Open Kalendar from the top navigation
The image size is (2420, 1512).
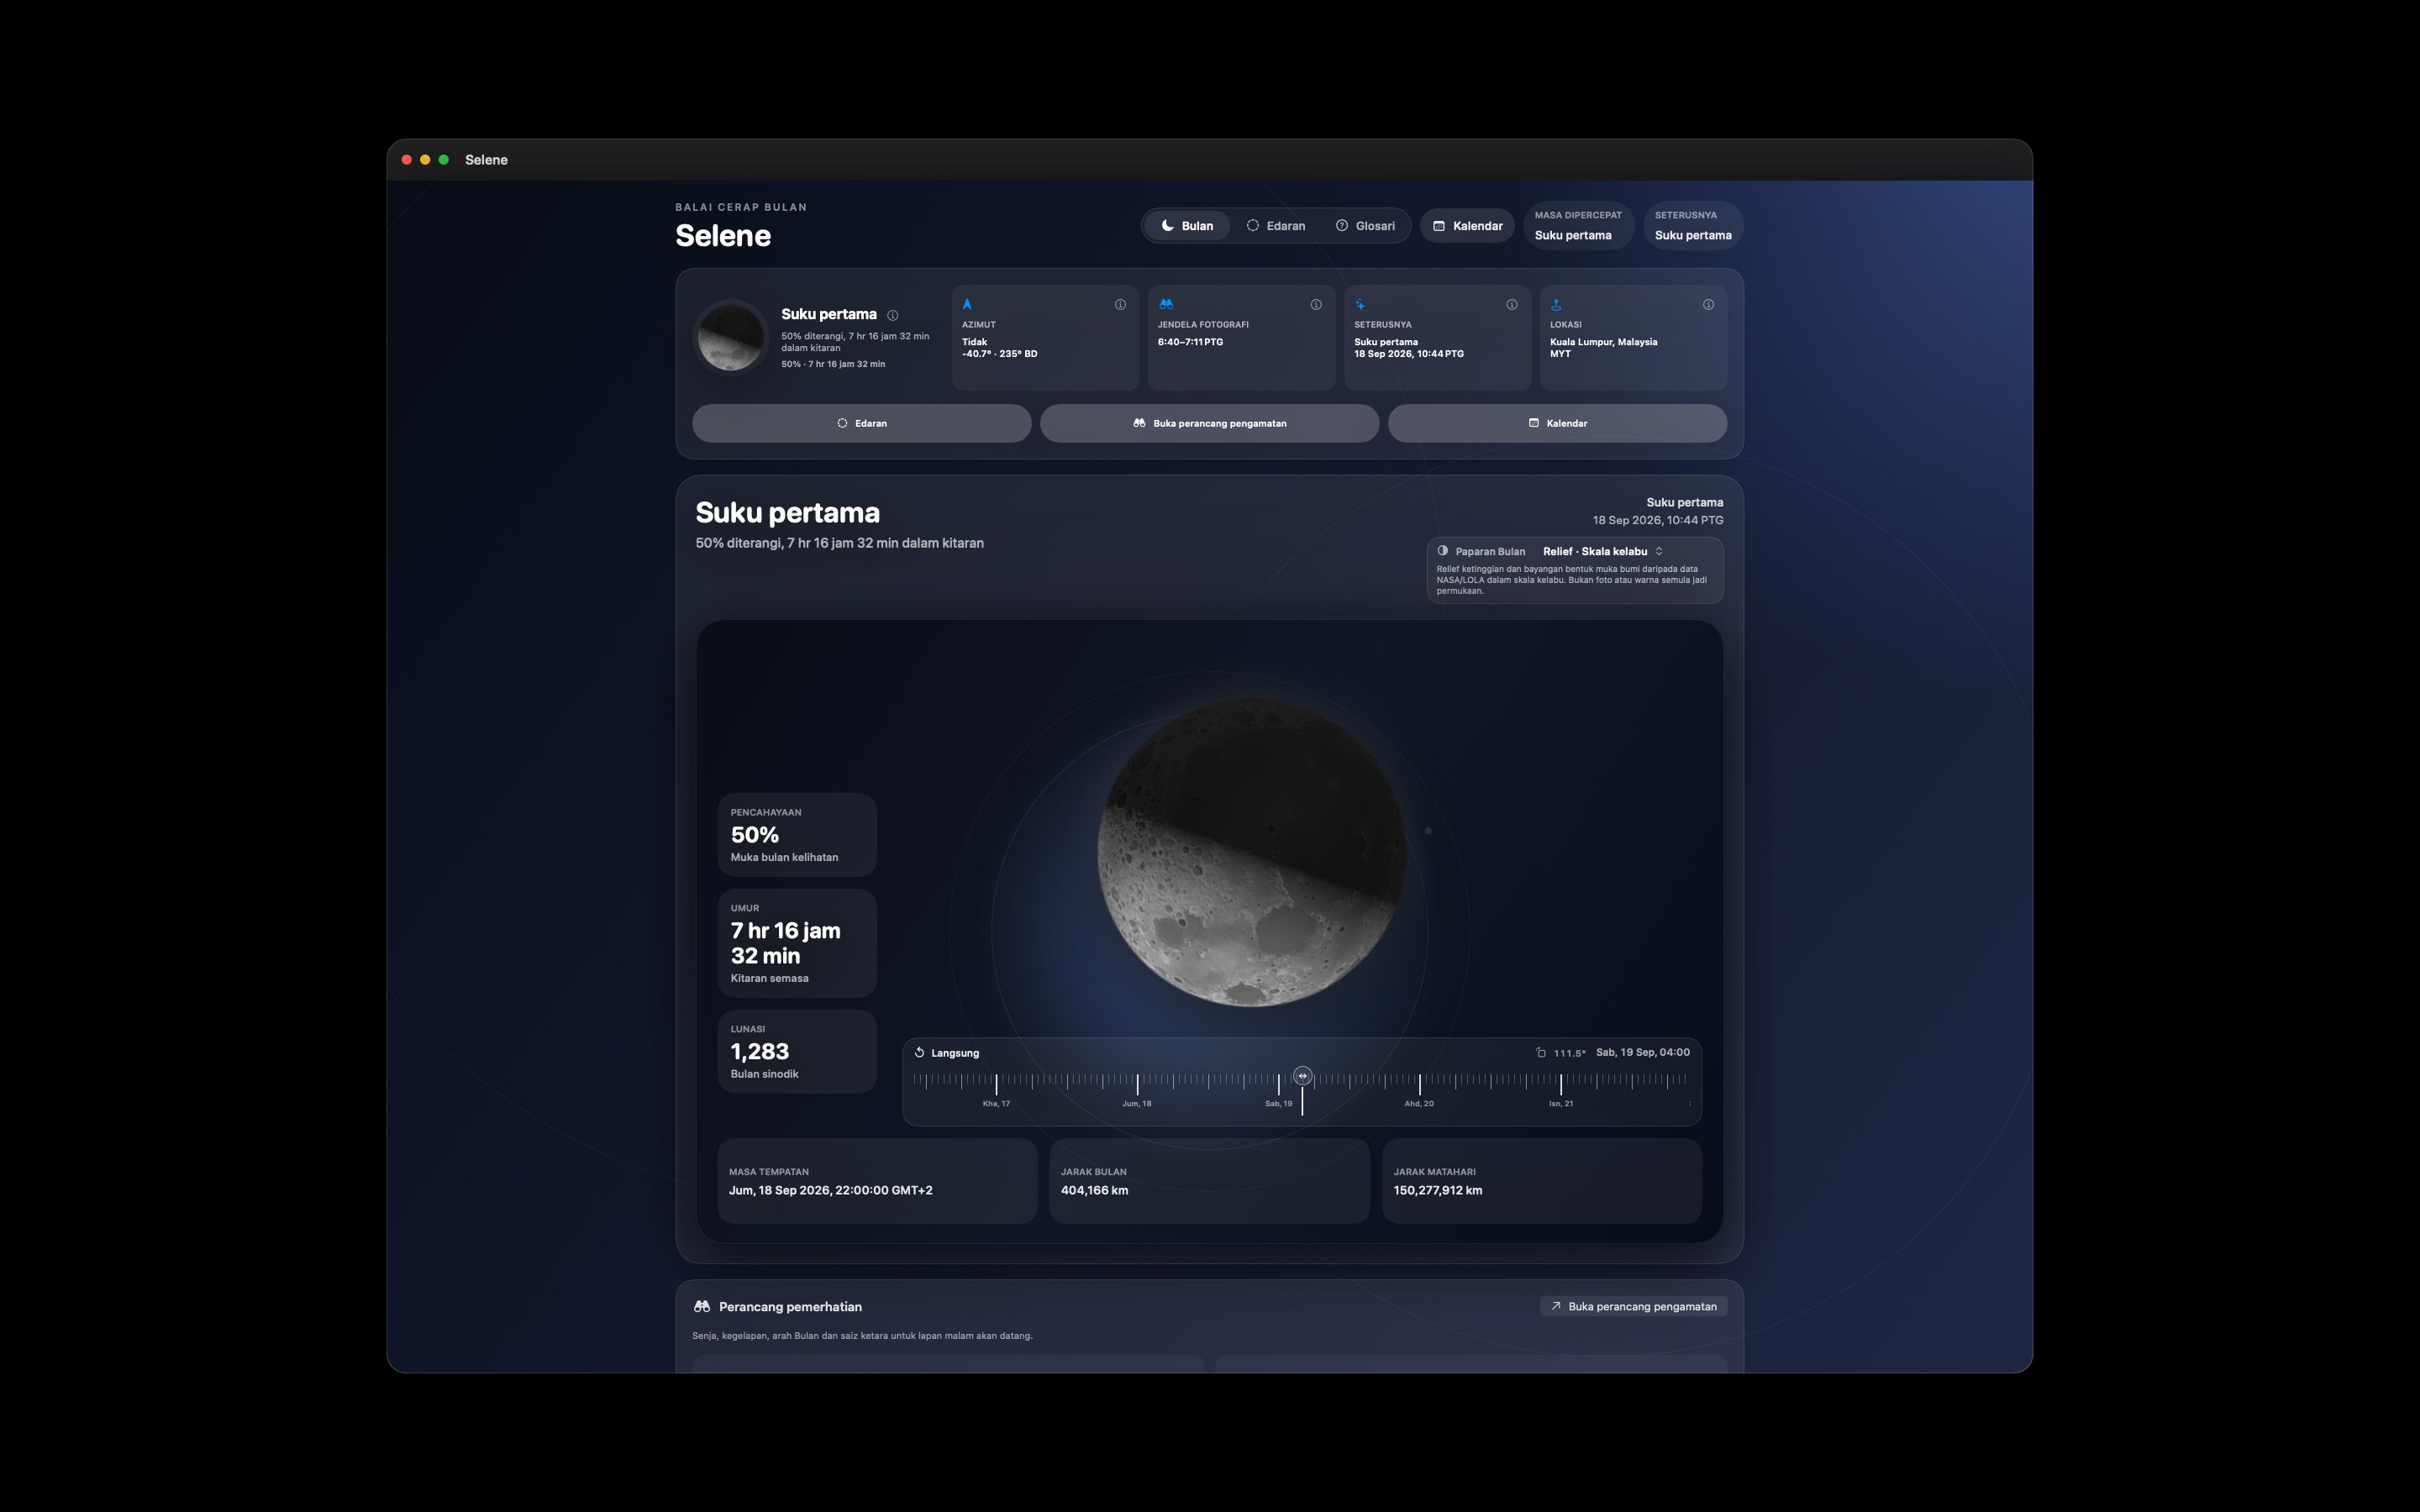point(1467,226)
